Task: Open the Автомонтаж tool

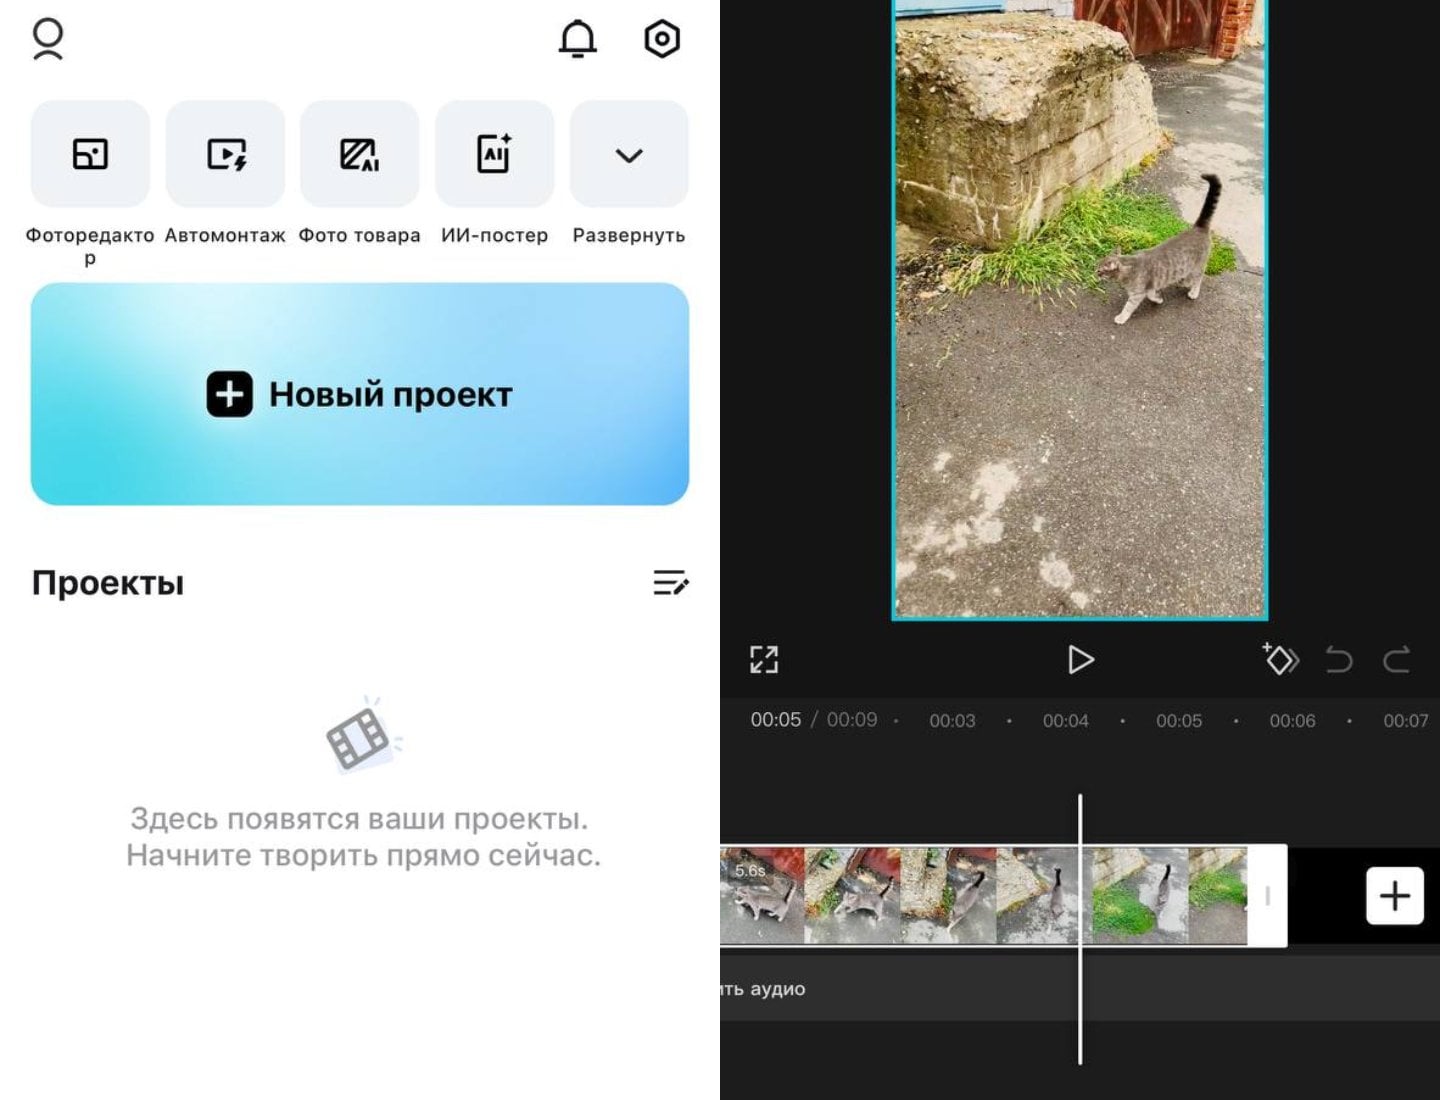Action: pos(225,155)
